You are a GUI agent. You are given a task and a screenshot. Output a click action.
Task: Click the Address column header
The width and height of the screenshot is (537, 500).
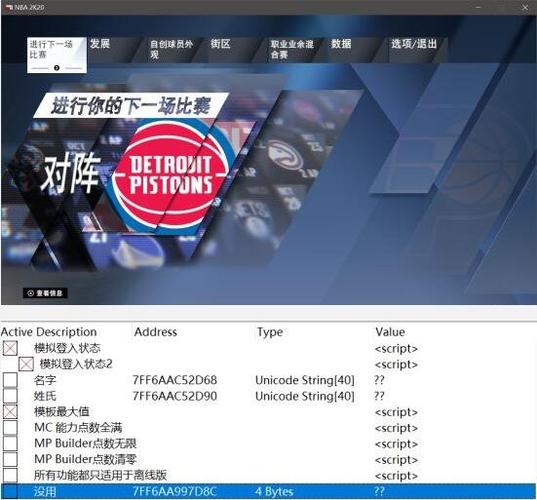155,332
